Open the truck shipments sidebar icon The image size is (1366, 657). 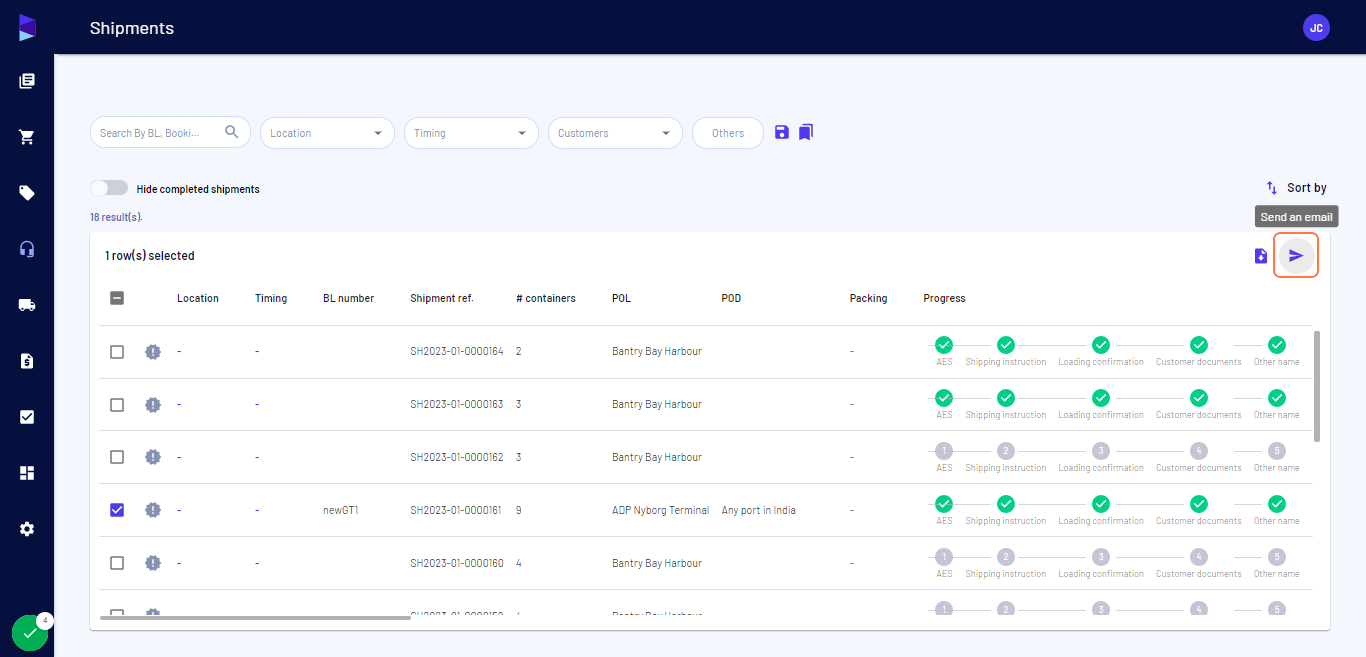[x=27, y=305]
